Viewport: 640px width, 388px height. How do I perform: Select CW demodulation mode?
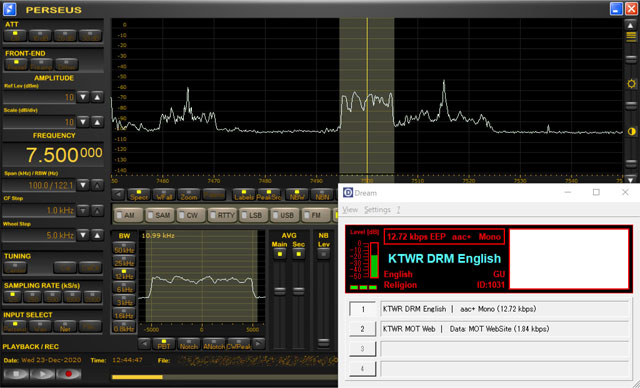tap(191, 215)
